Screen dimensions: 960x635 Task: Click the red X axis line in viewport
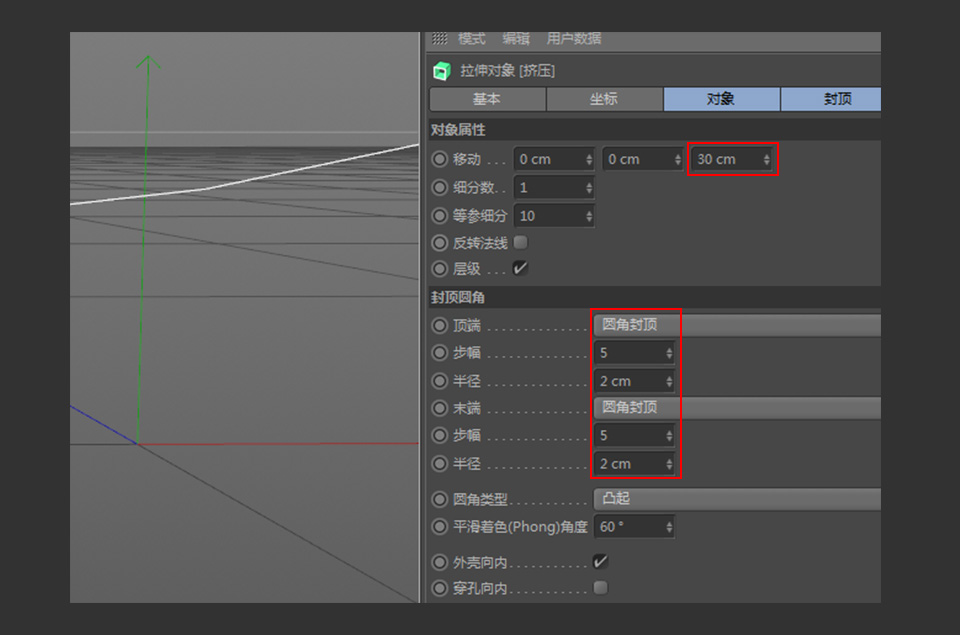(279, 443)
